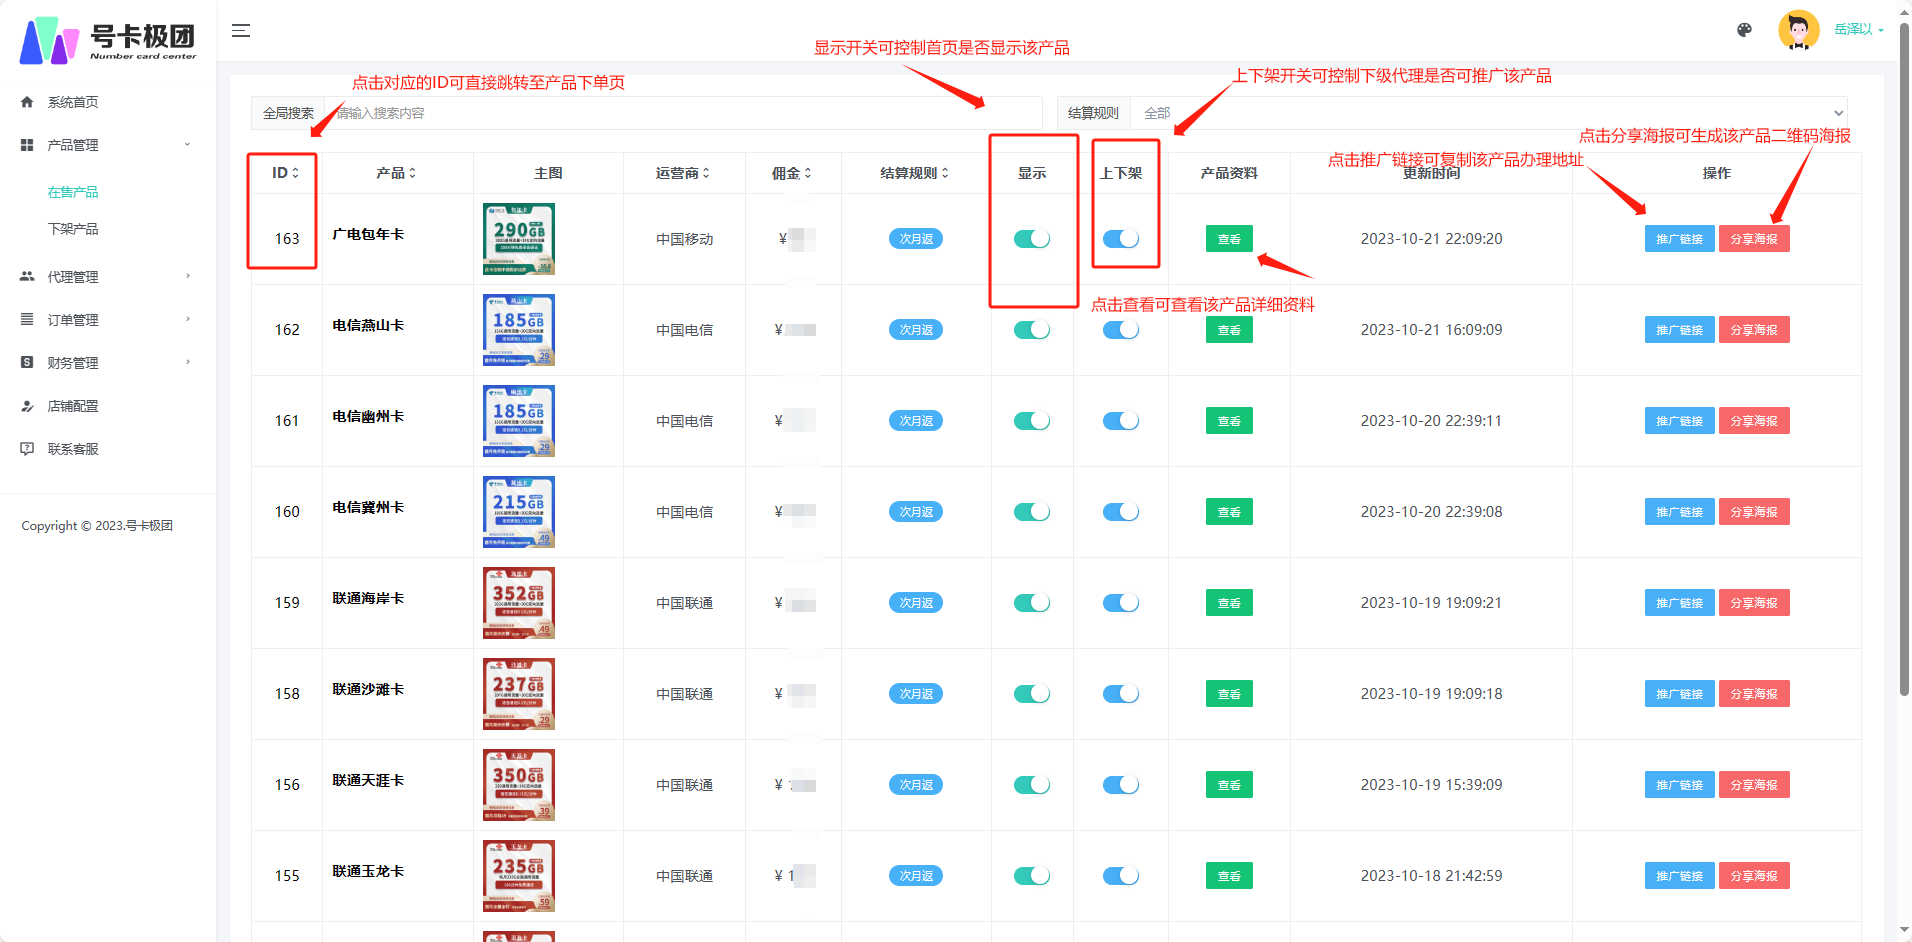Open 联系客服 in the sidebar
The height and width of the screenshot is (942, 1912).
[x=73, y=449]
